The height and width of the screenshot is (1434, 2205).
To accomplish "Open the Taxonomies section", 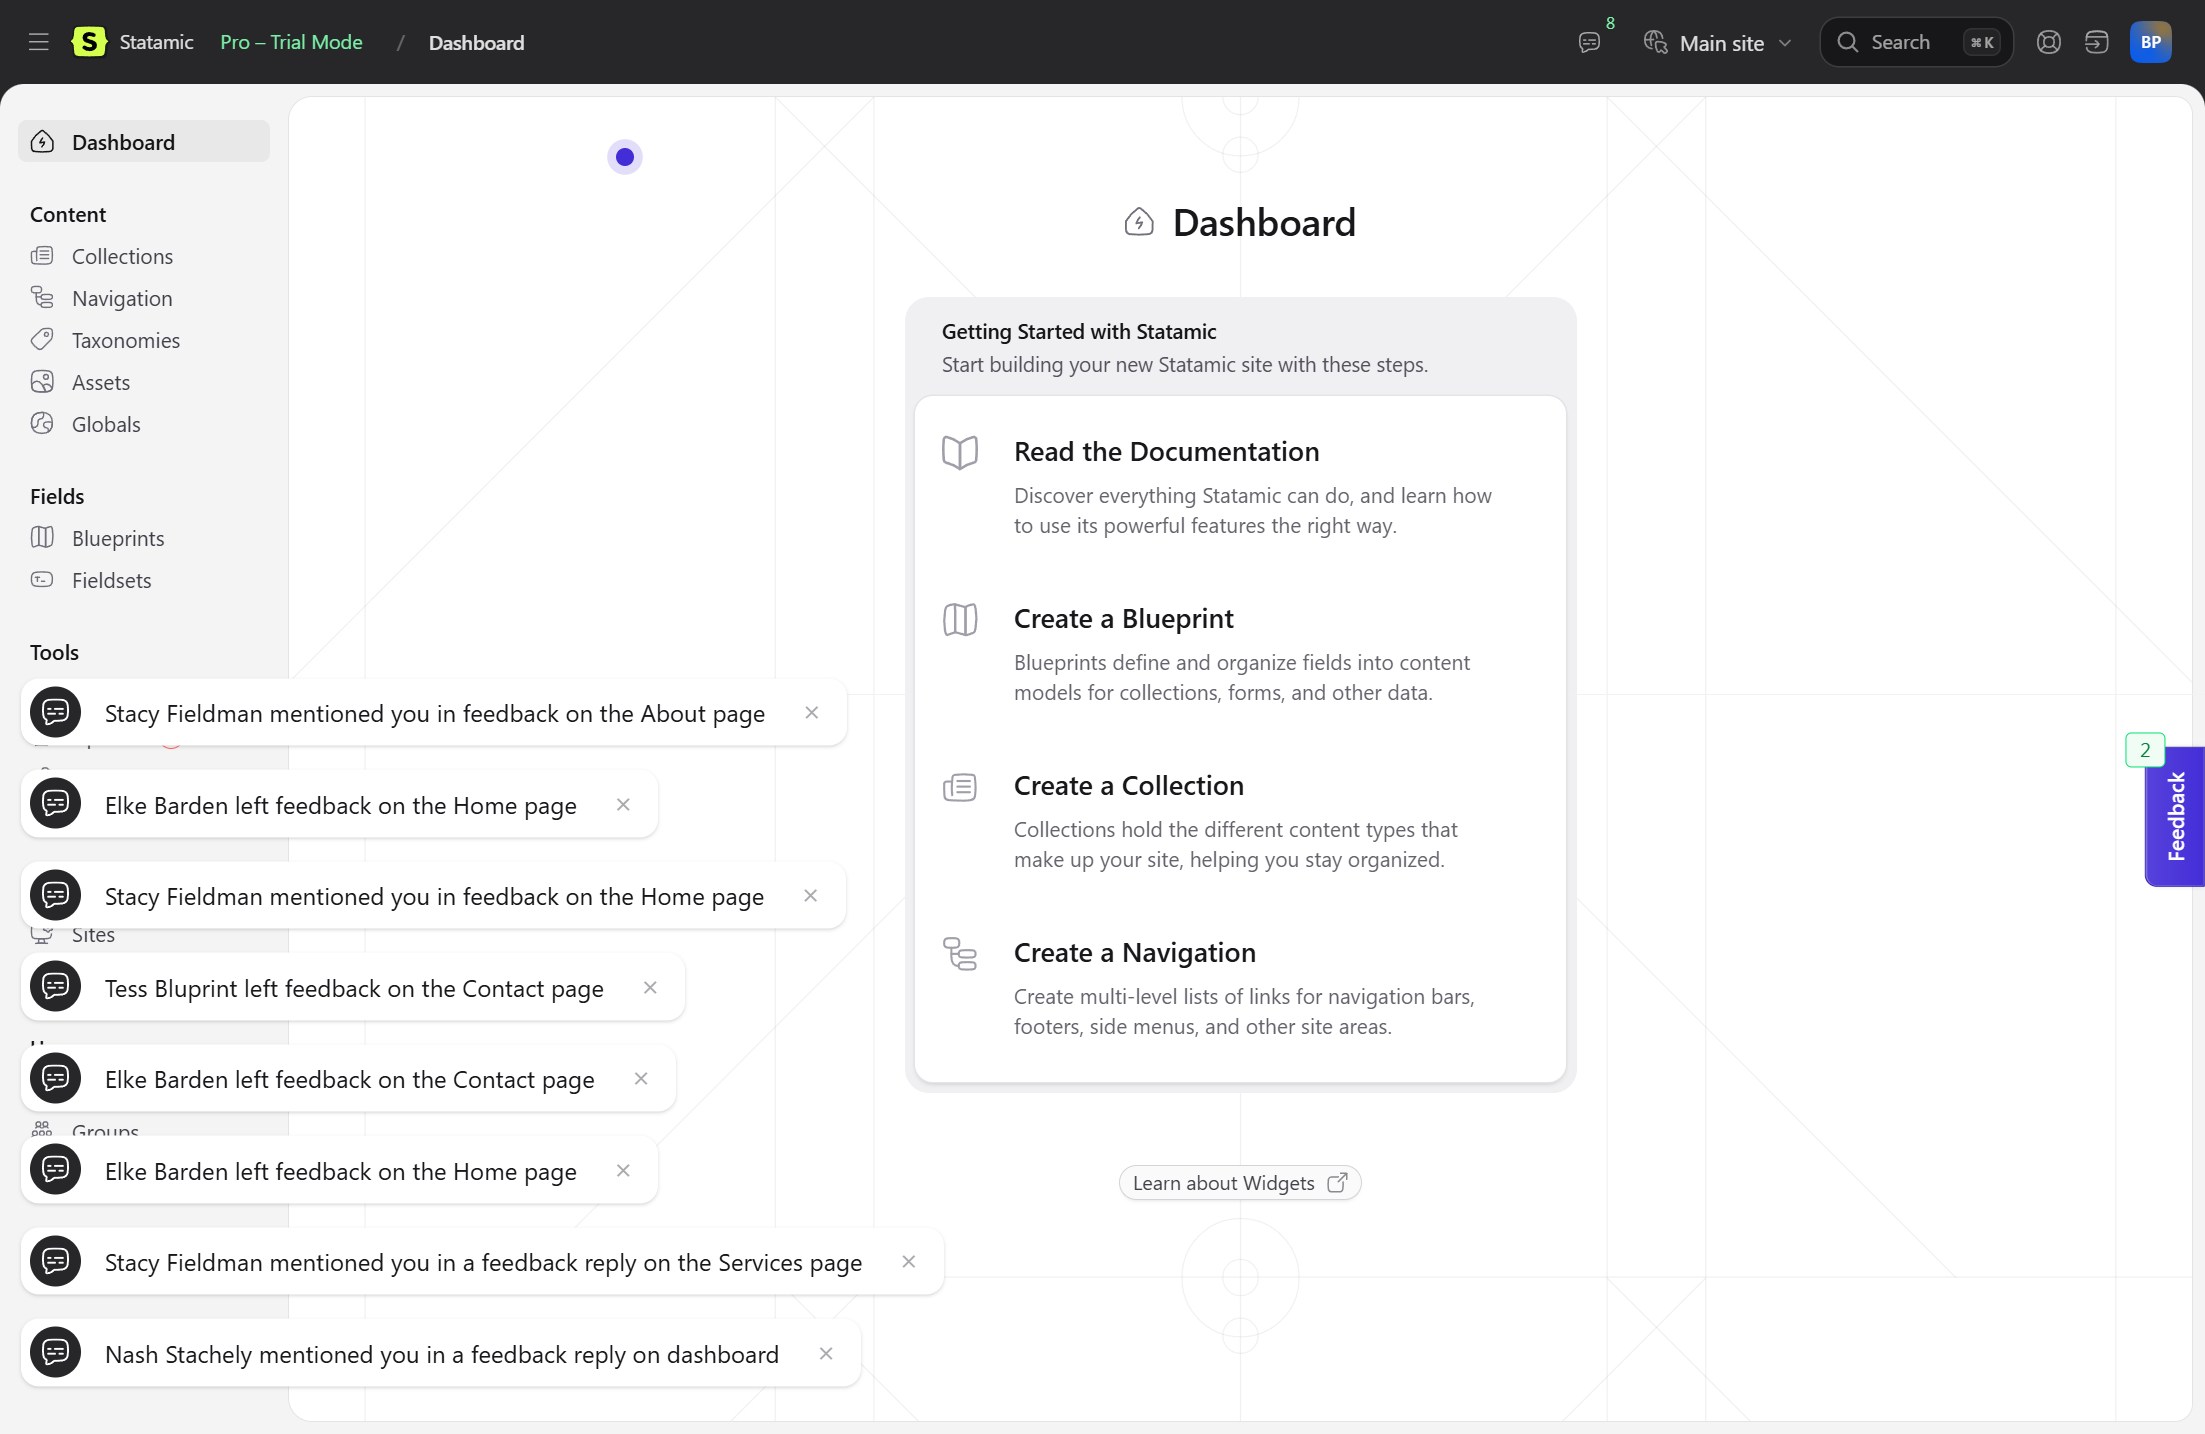I will pos(126,340).
